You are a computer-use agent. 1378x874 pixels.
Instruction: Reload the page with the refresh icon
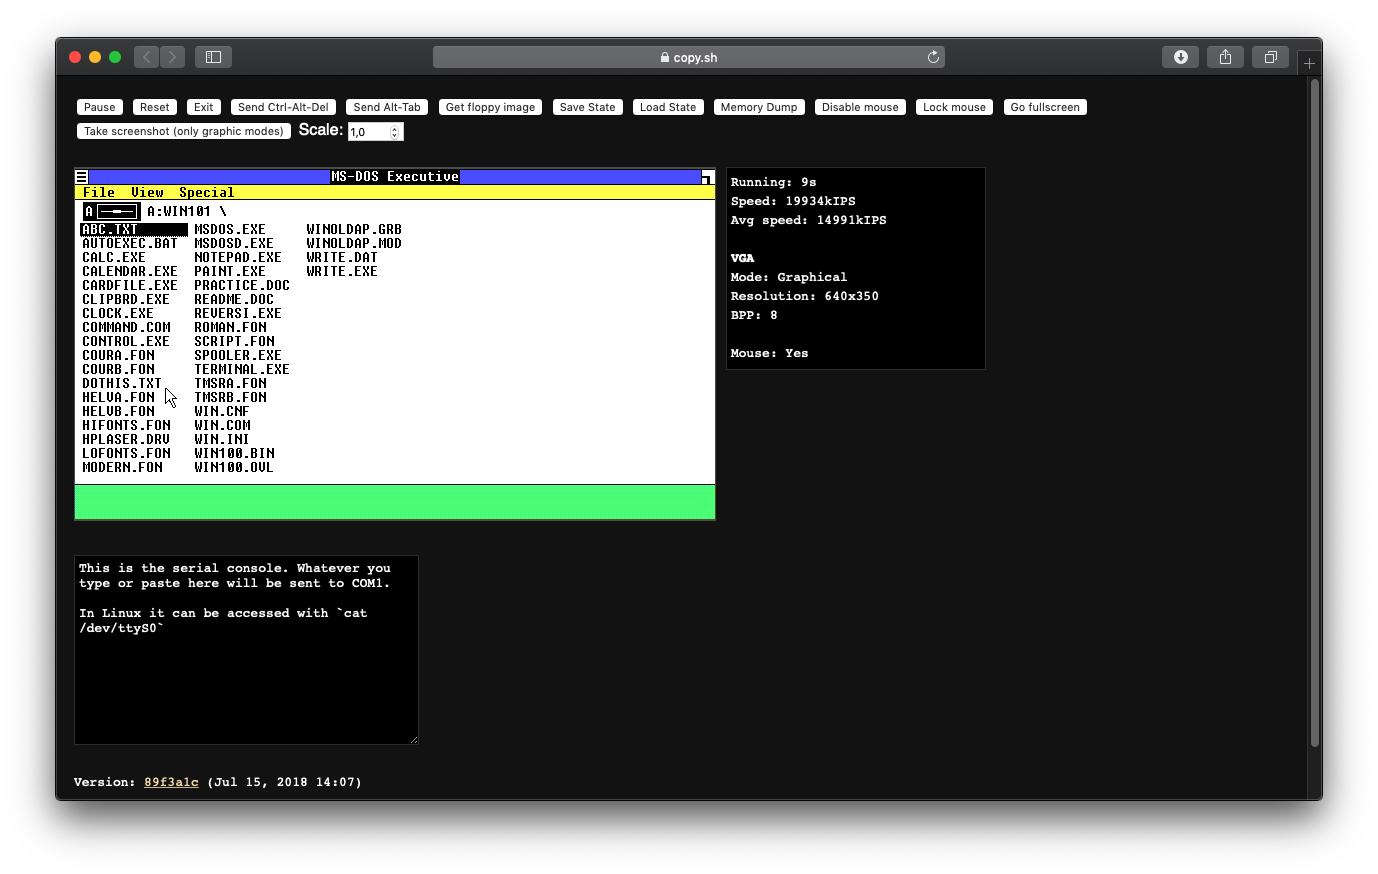pyautogui.click(x=933, y=57)
